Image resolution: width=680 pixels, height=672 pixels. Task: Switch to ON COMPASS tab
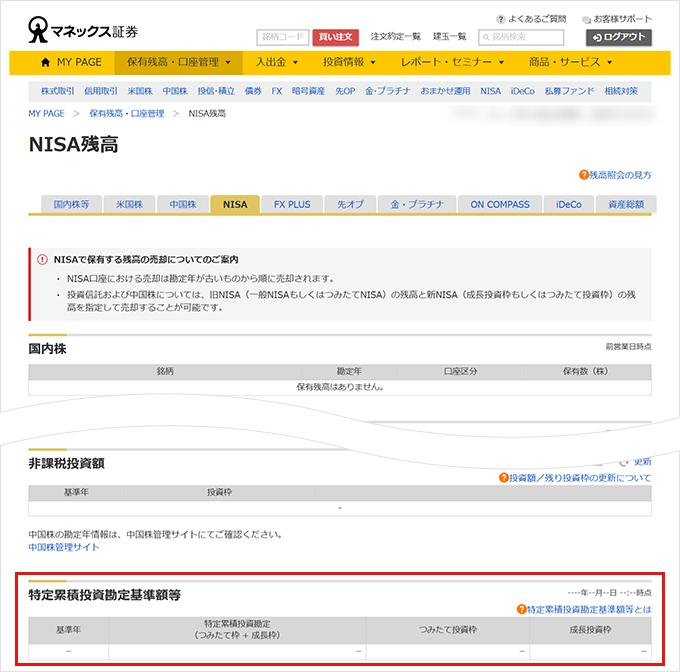coord(500,205)
